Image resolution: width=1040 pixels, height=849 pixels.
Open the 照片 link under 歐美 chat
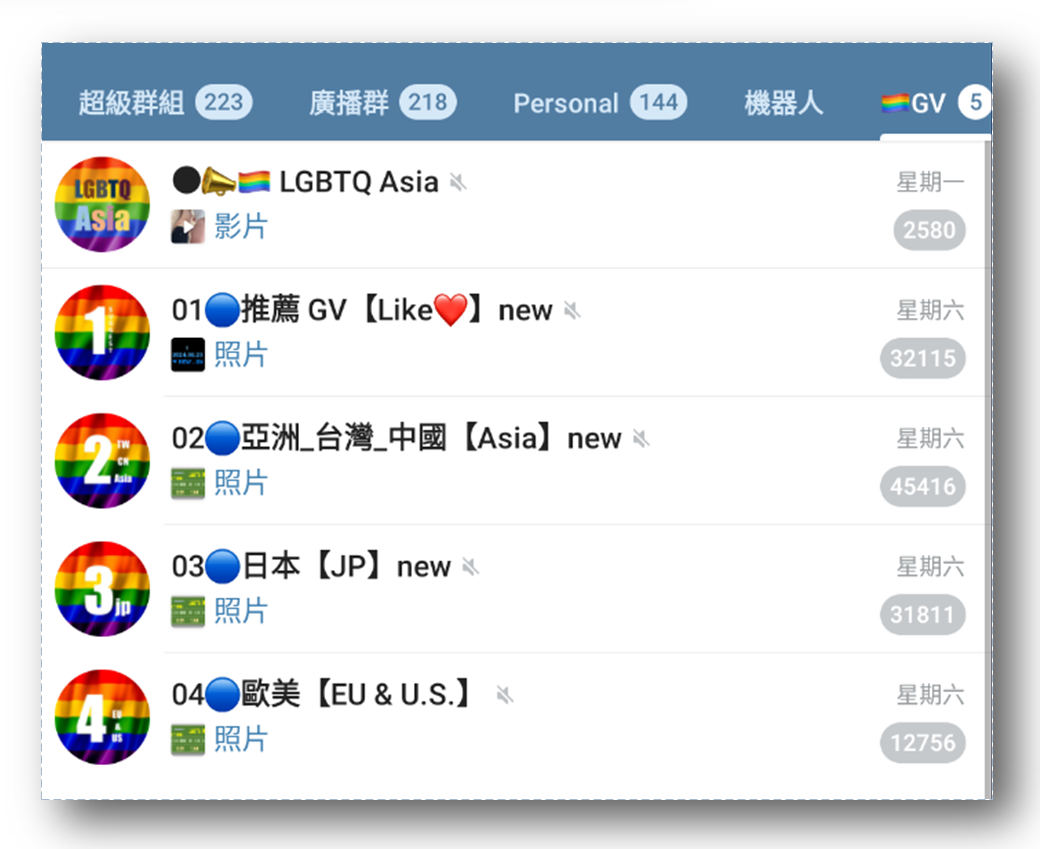click(241, 739)
